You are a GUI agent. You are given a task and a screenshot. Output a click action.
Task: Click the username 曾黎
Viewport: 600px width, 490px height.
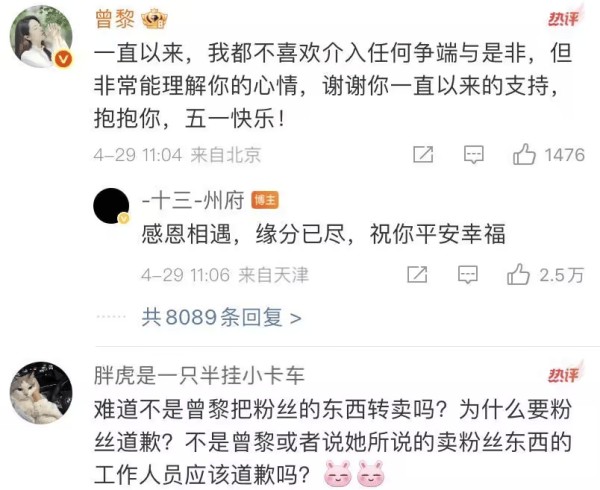point(115,19)
